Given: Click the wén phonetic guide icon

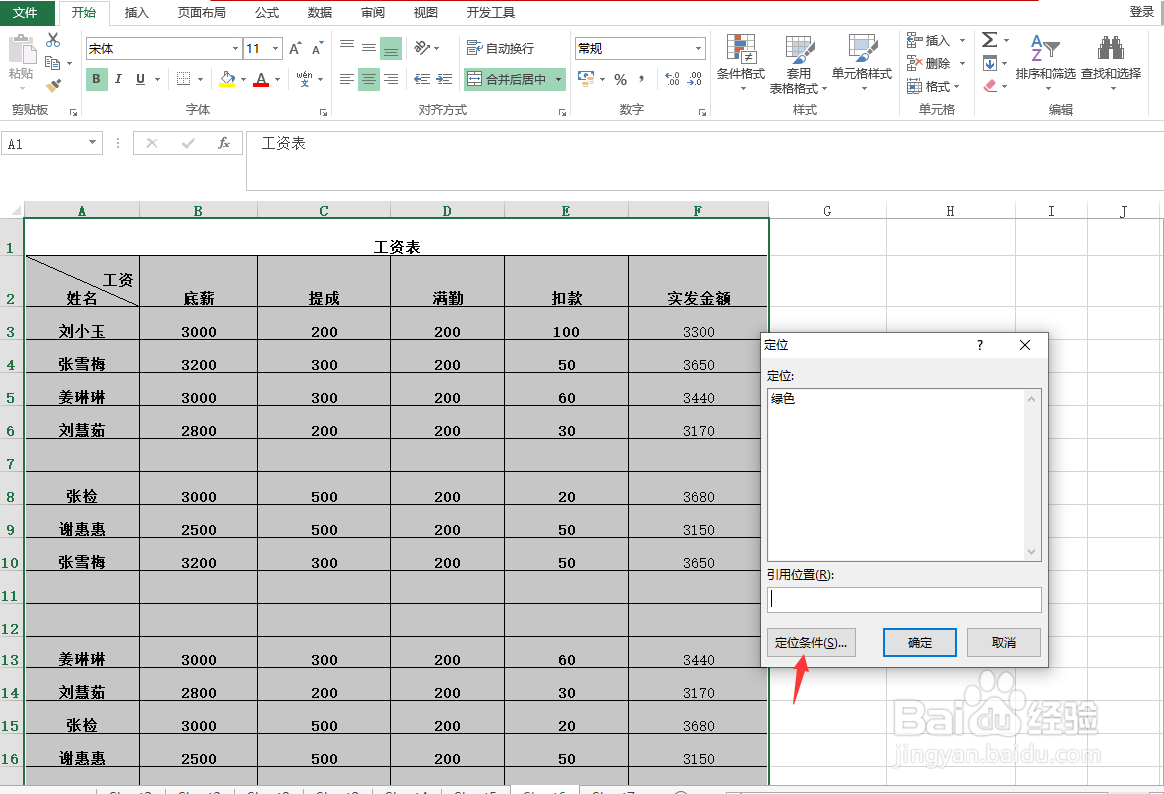Looking at the screenshot, I should (x=304, y=79).
